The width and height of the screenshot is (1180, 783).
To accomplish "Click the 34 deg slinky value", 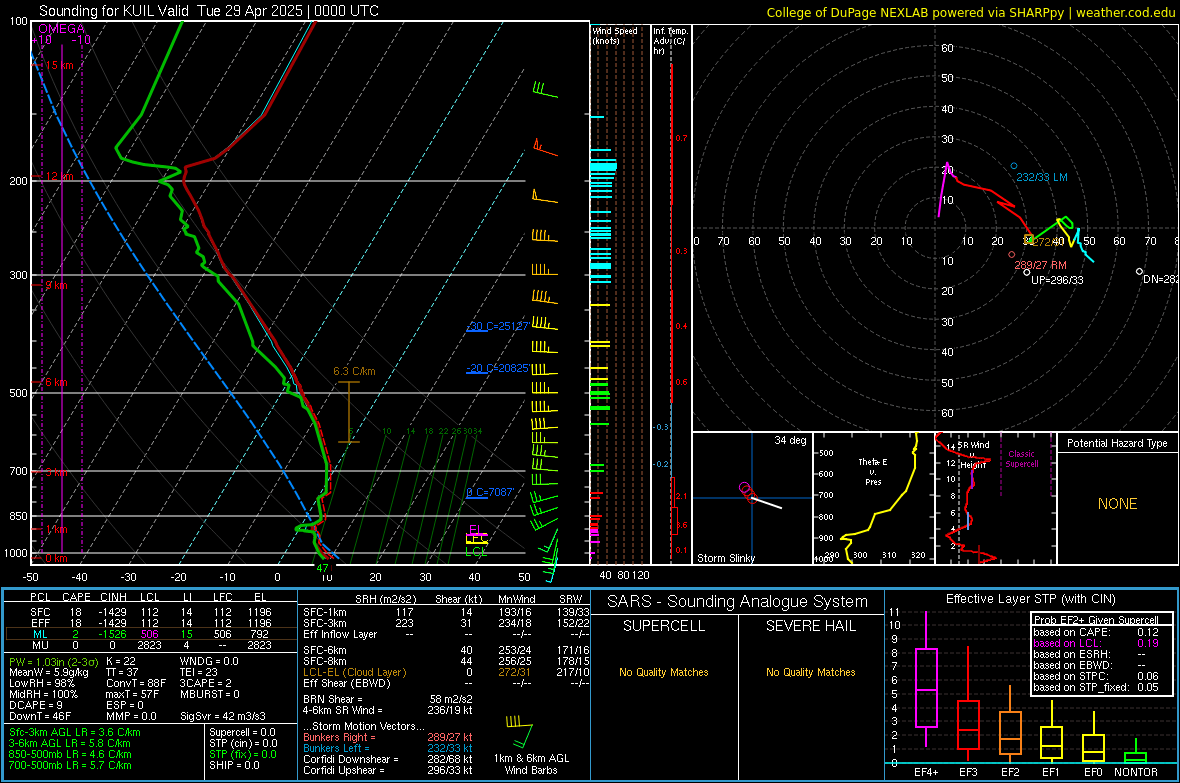I will click(790, 440).
